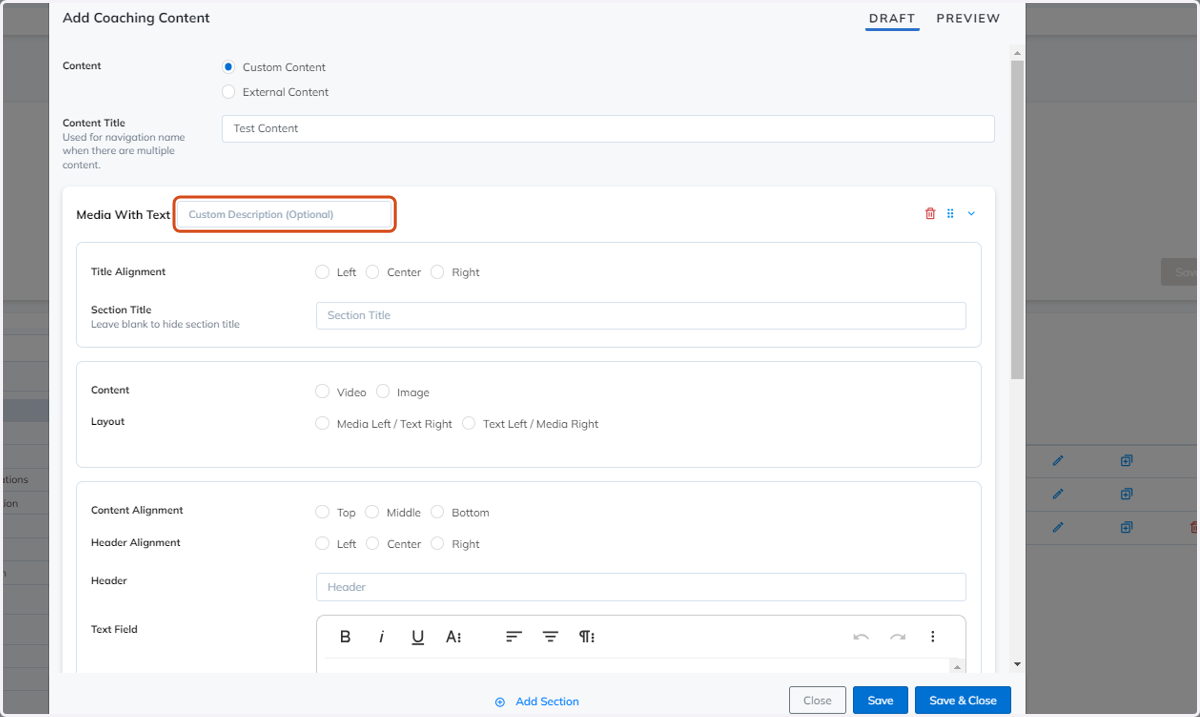Screen dimensions: 1200x717
Task: Delete the Media With Text section
Action: coord(930,214)
